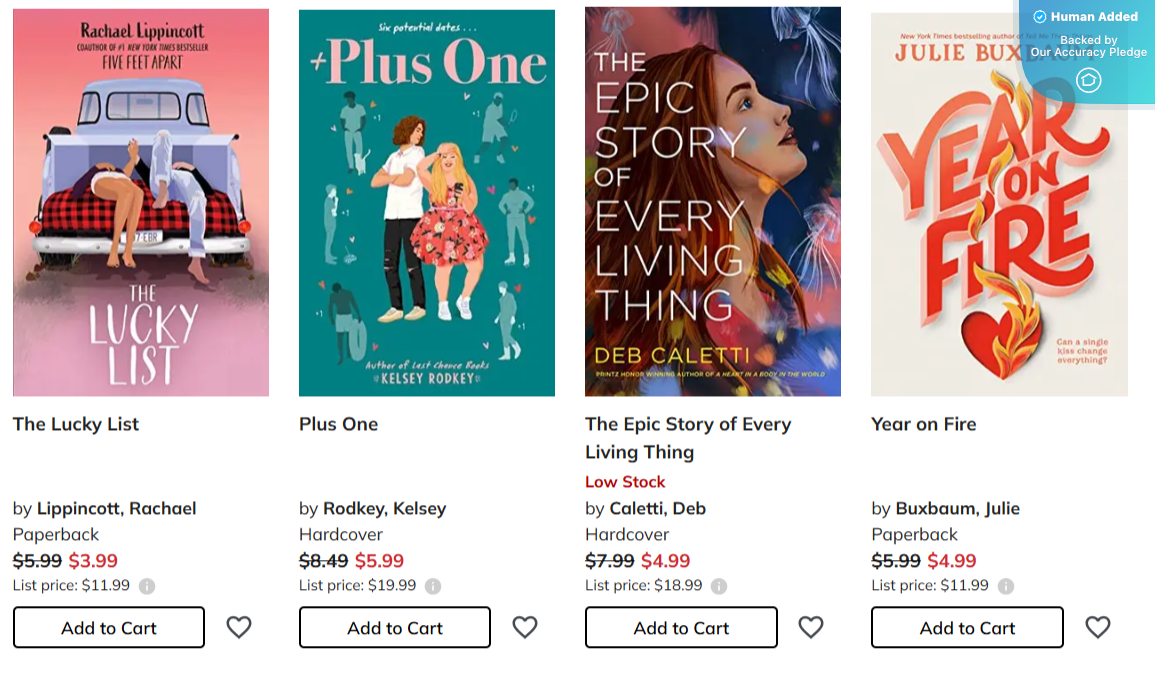The image size is (1155, 692).
Task: Open the Year on Fire cover thumbnail
Action: click(999, 201)
